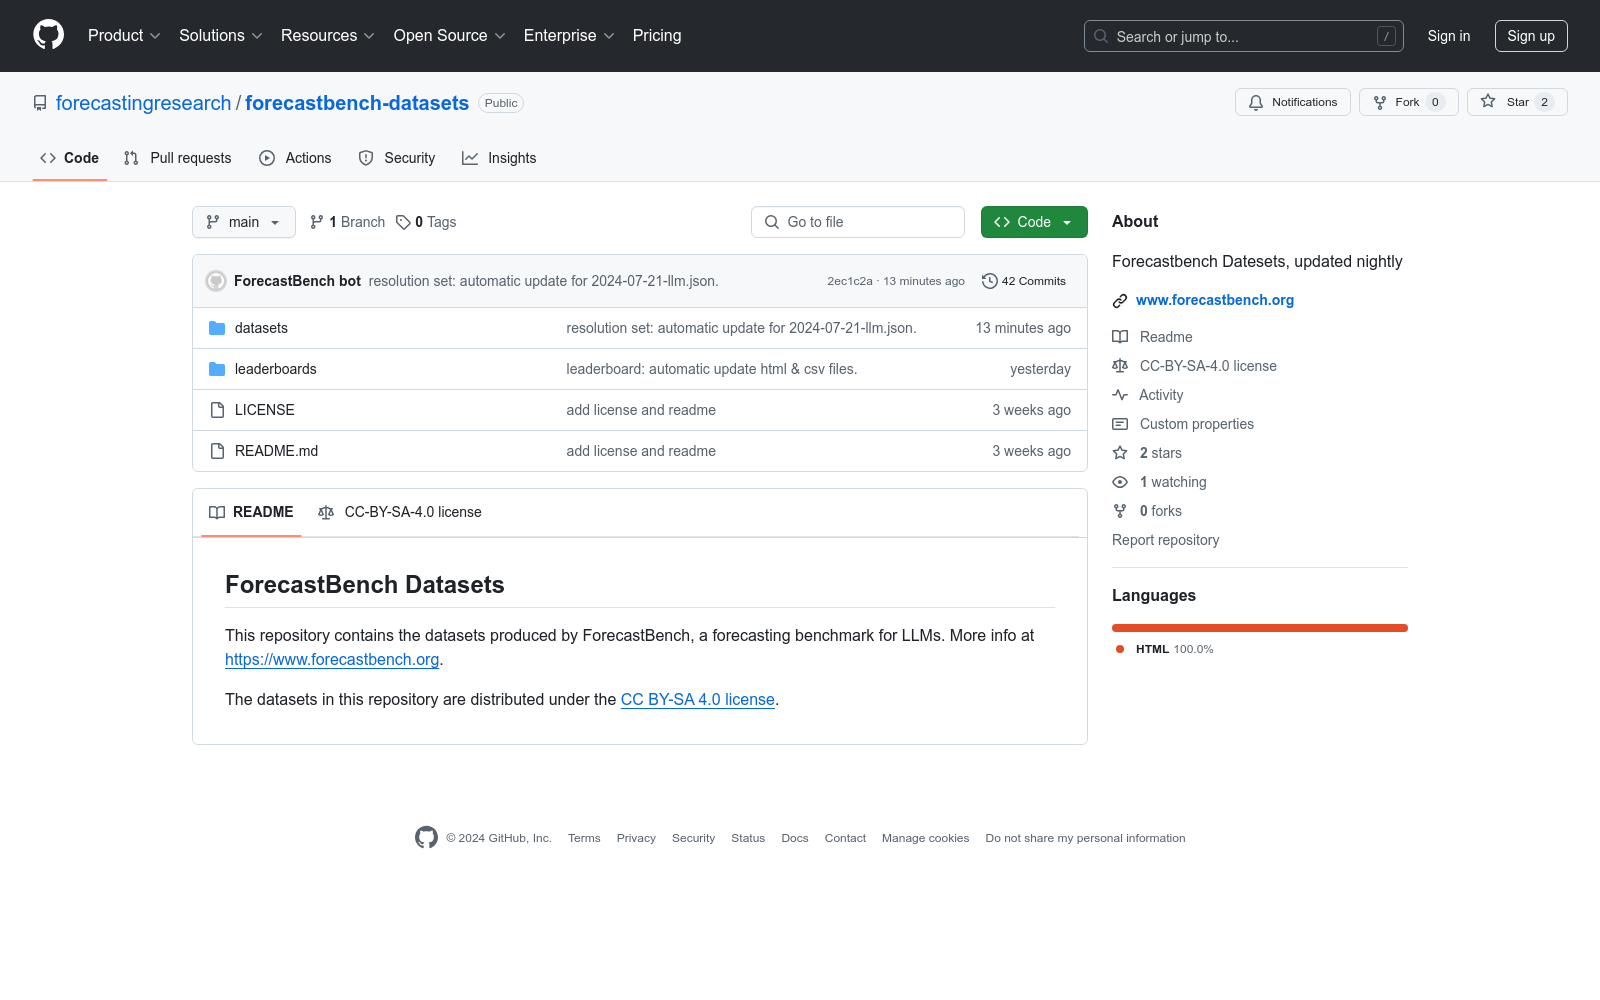Click the GitHub logo in the header
The height and width of the screenshot is (1000, 1600).
[x=48, y=35]
